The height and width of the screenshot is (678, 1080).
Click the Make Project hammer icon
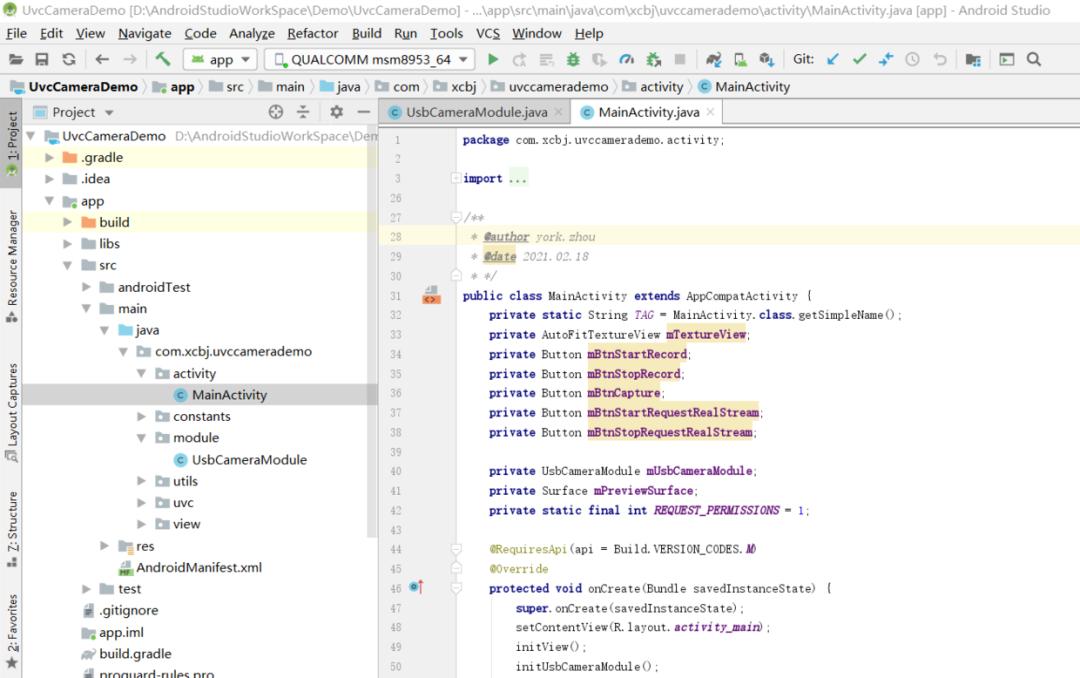[x=163, y=60]
